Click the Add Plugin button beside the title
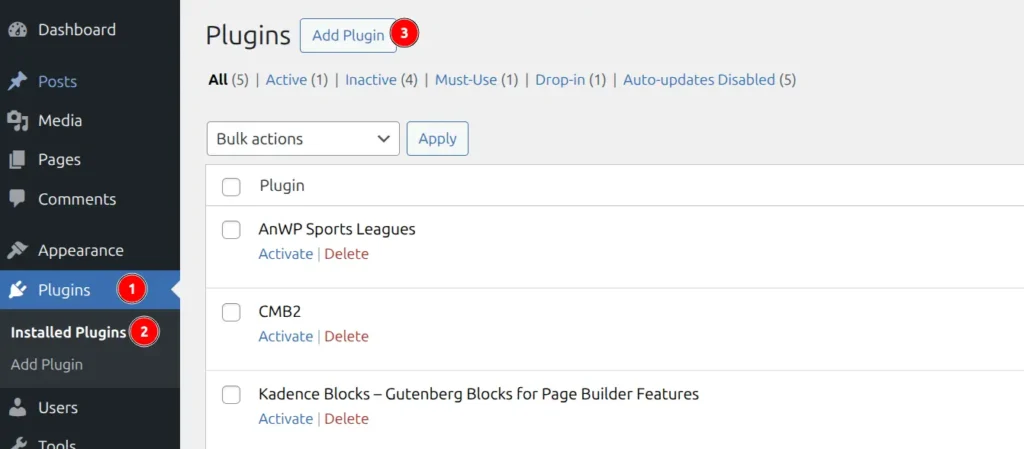The width and height of the screenshot is (1024, 449). (348, 35)
